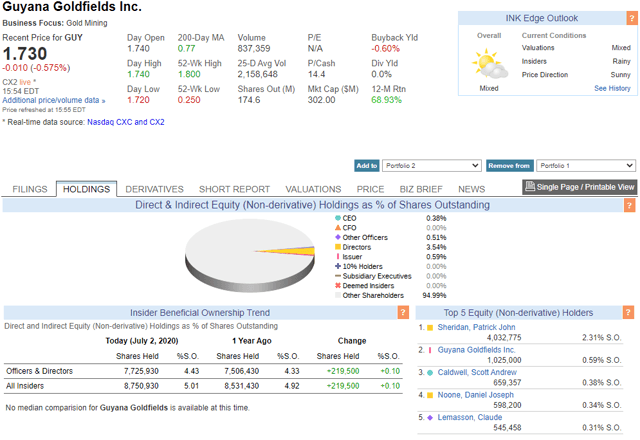
Task: Click Other Shareholders percentage 94.99%
Action: pos(434,295)
